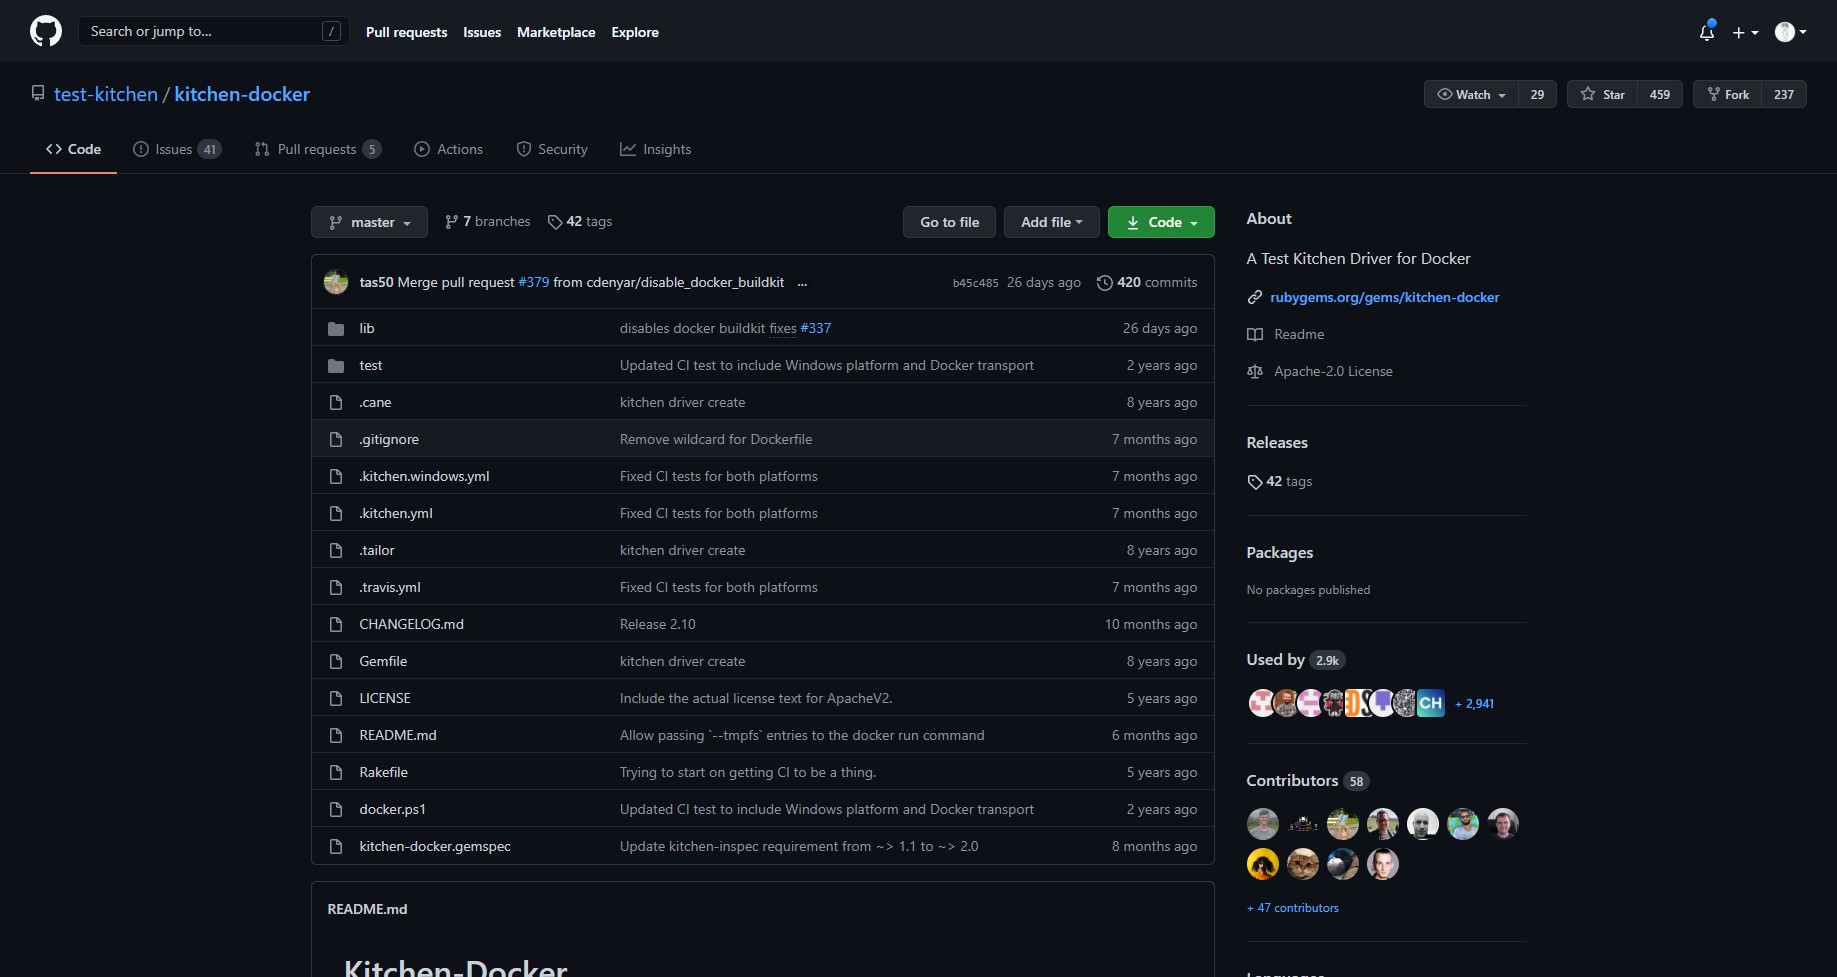Switch to the Pull requests repo tab
The height and width of the screenshot is (977, 1837).
pos(318,149)
